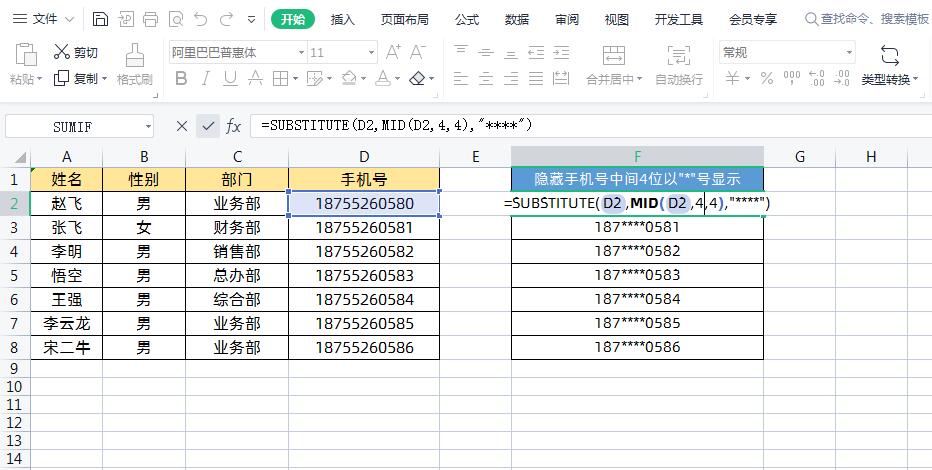Expand the Merge and Center dropdown arrow
Image resolution: width=932 pixels, height=470 pixels.
click(640, 79)
